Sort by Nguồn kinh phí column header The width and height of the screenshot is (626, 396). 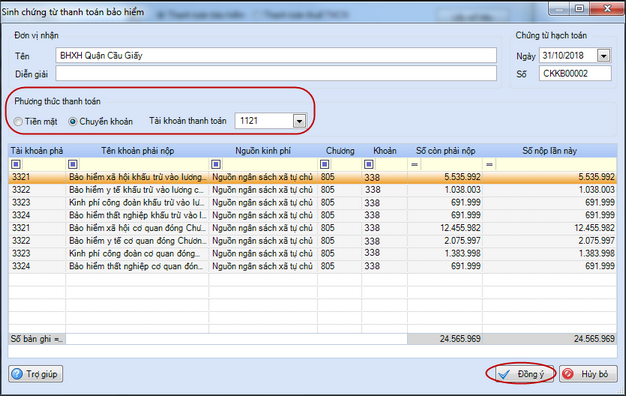[263, 151]
